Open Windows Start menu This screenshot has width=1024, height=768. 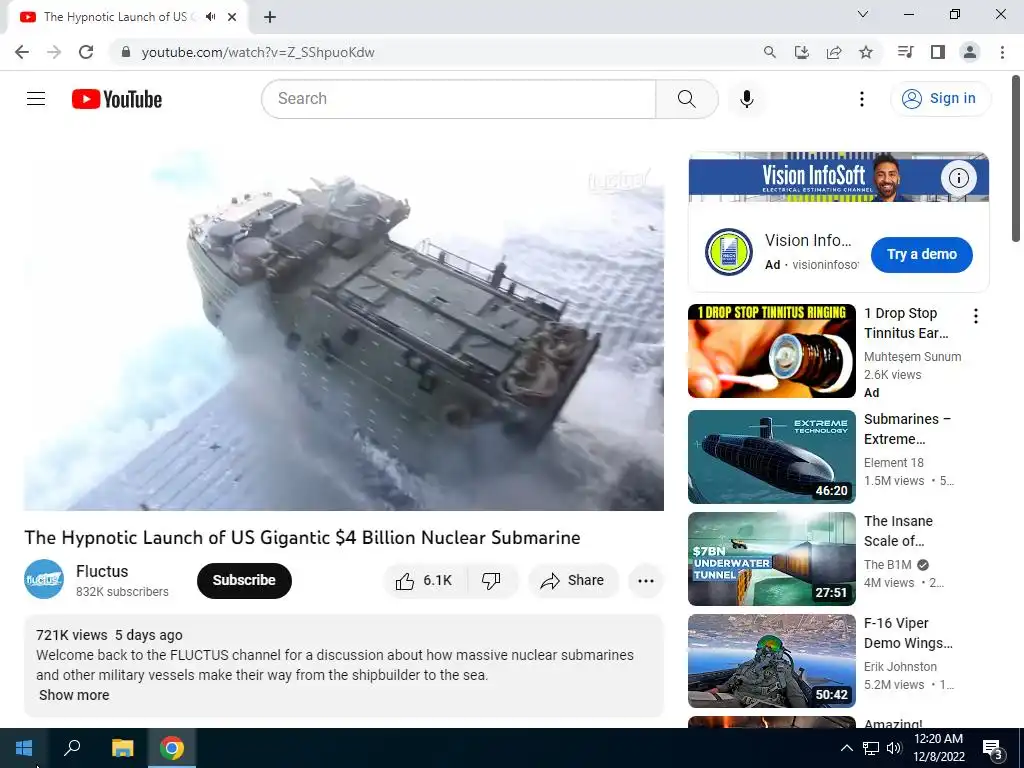coord(24,748)
